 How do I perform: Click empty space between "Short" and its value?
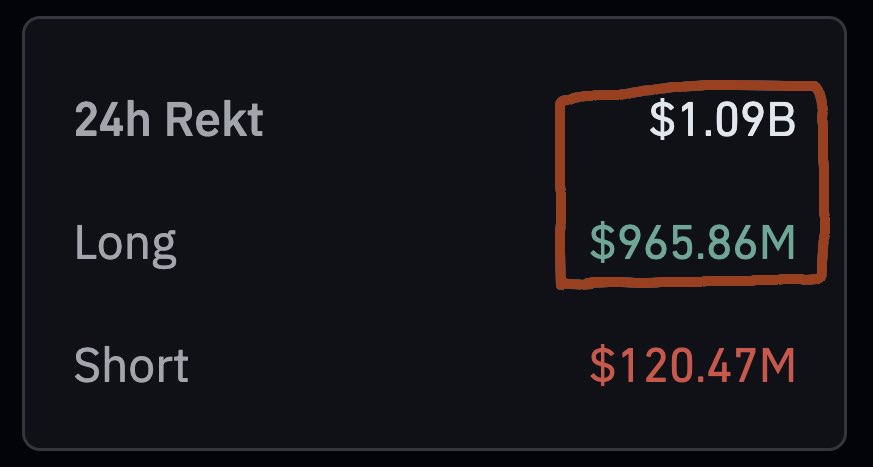tap(390, 366)
